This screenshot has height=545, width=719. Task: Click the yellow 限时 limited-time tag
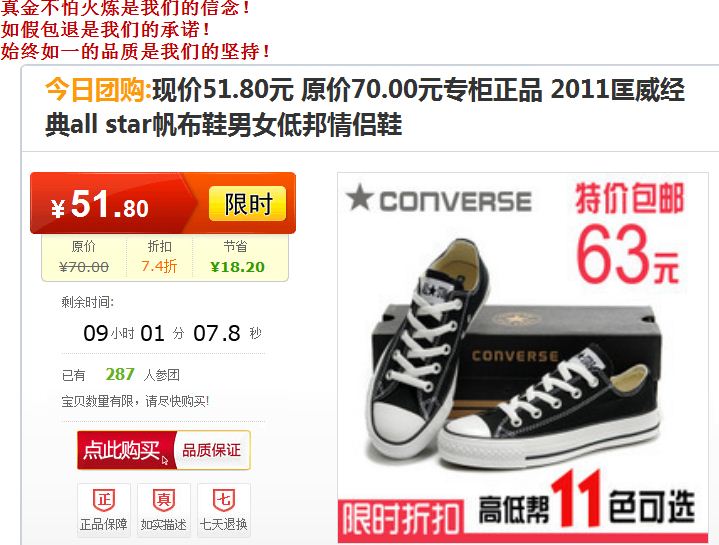[248, 204]
